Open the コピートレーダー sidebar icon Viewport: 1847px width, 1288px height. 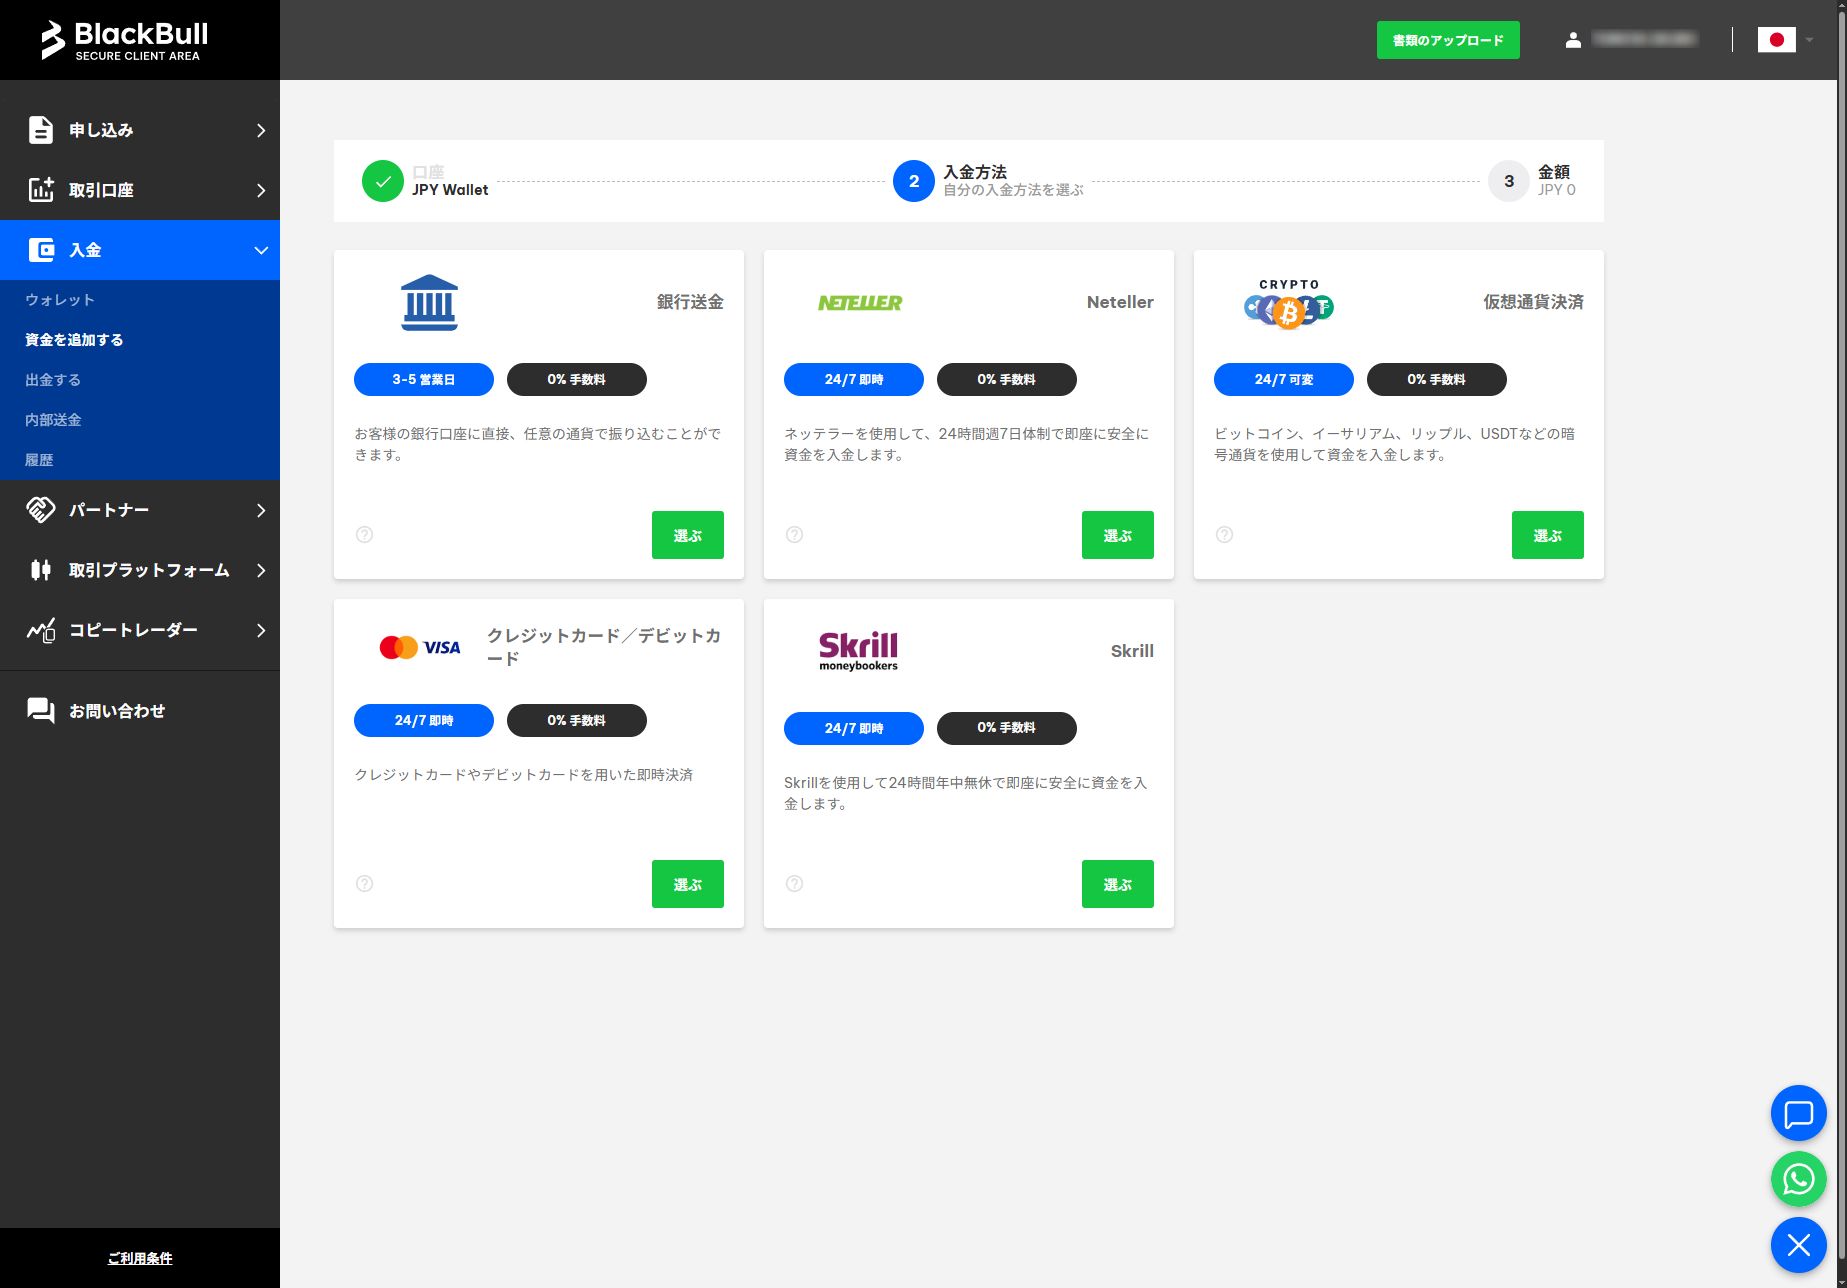(40, 630)
